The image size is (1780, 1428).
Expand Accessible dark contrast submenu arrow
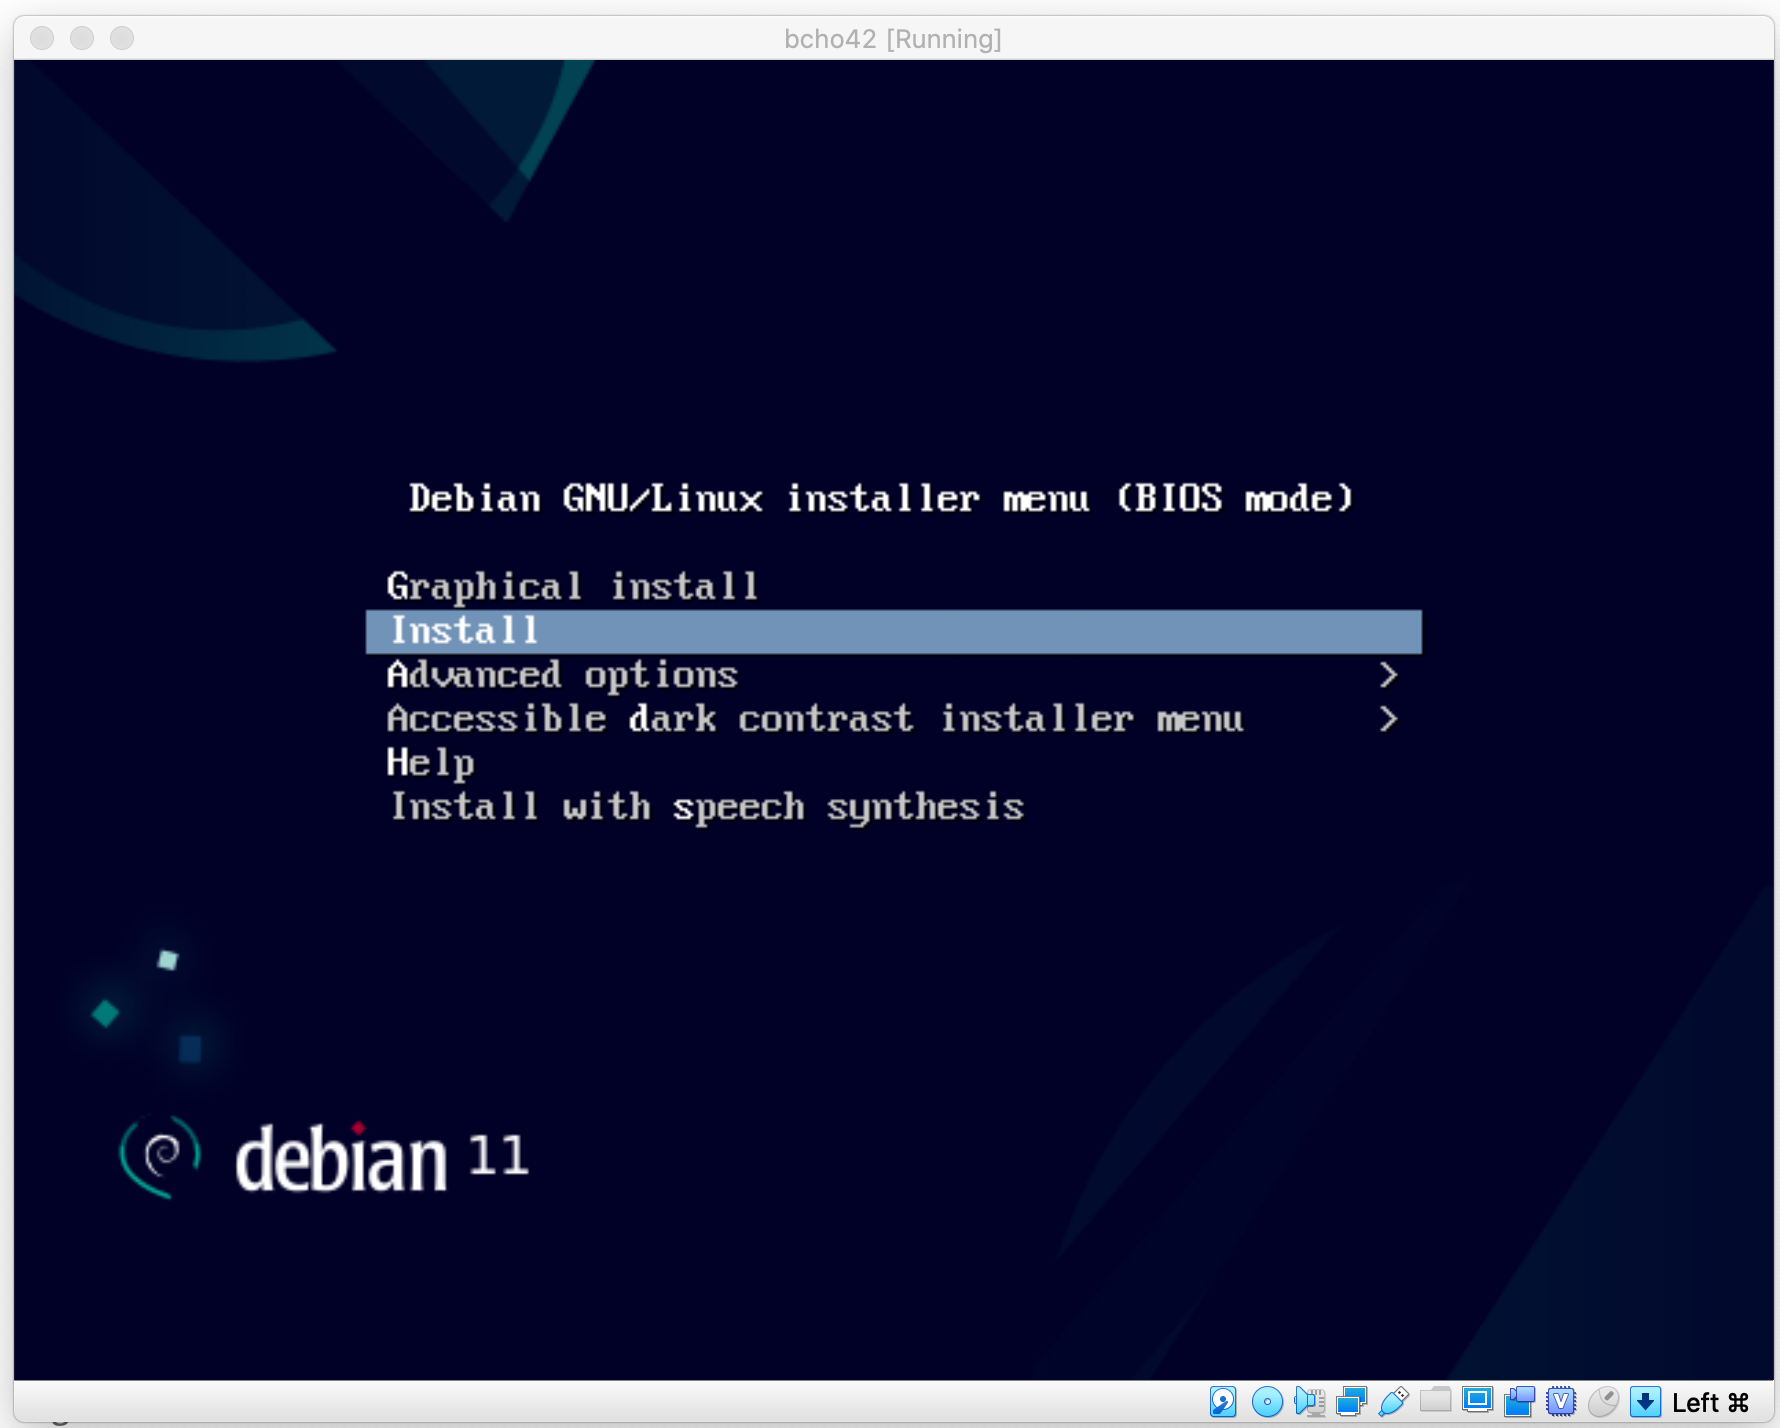tap(1388, 719)
